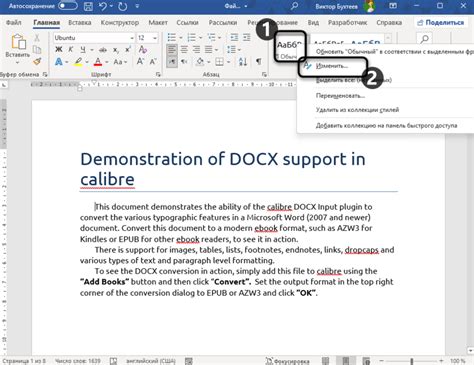Show paragraph marks with ¶ icon
The width and height of the screenshot is (474, 365).
tap(259, 62)
